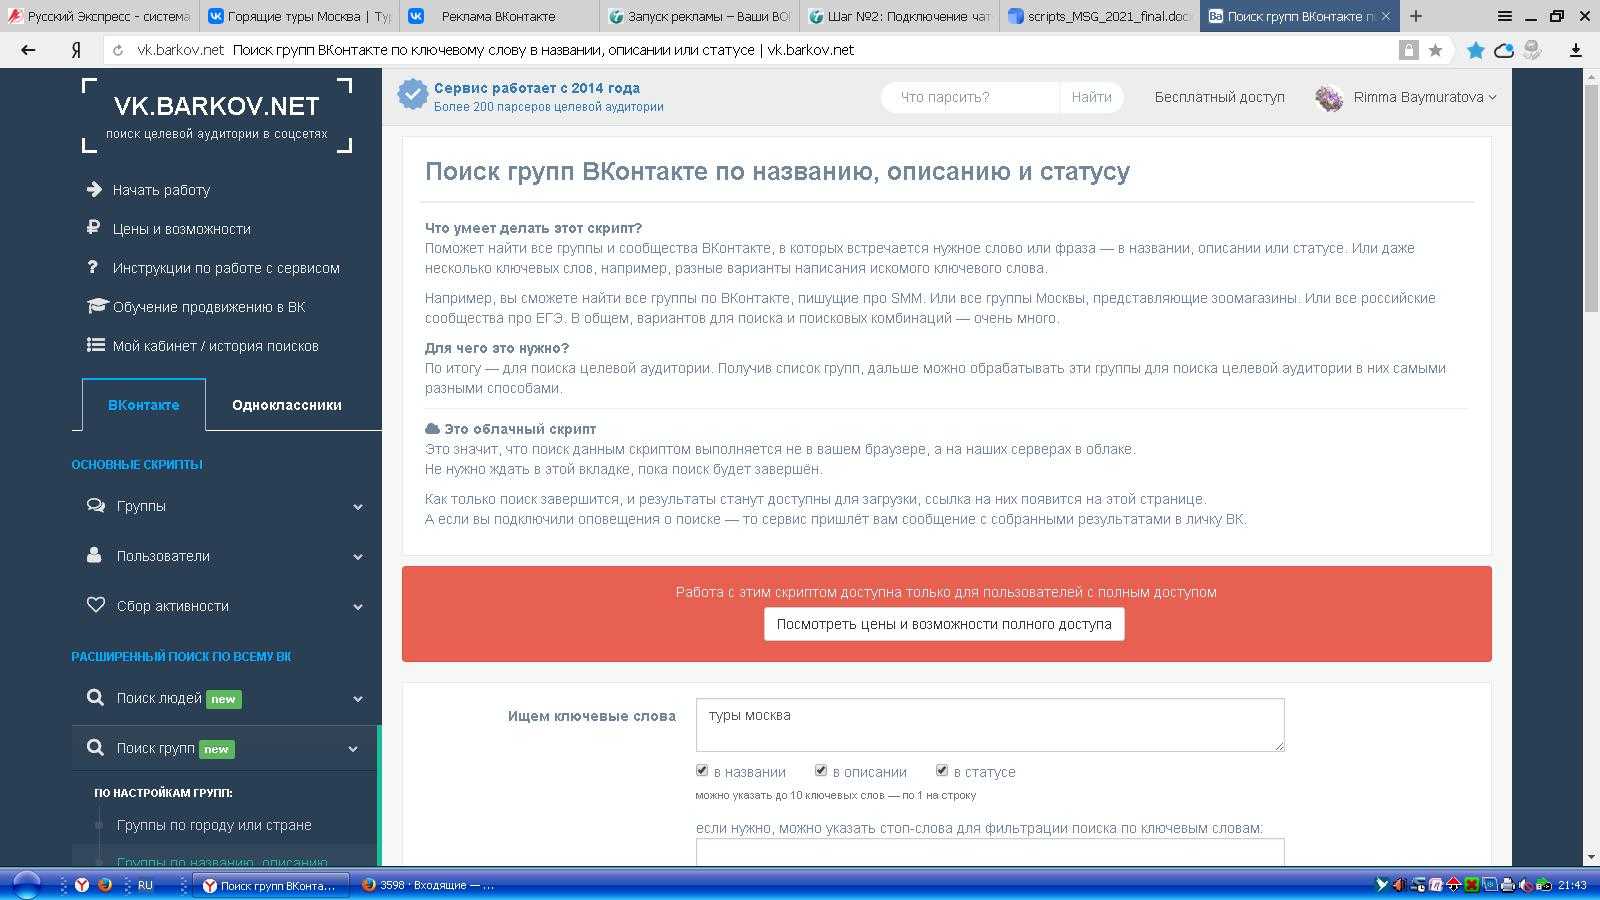Viewport: 1600px width, 900px height.
Task: Open Yandex home via the Я icon
Action: coord(76,50)
